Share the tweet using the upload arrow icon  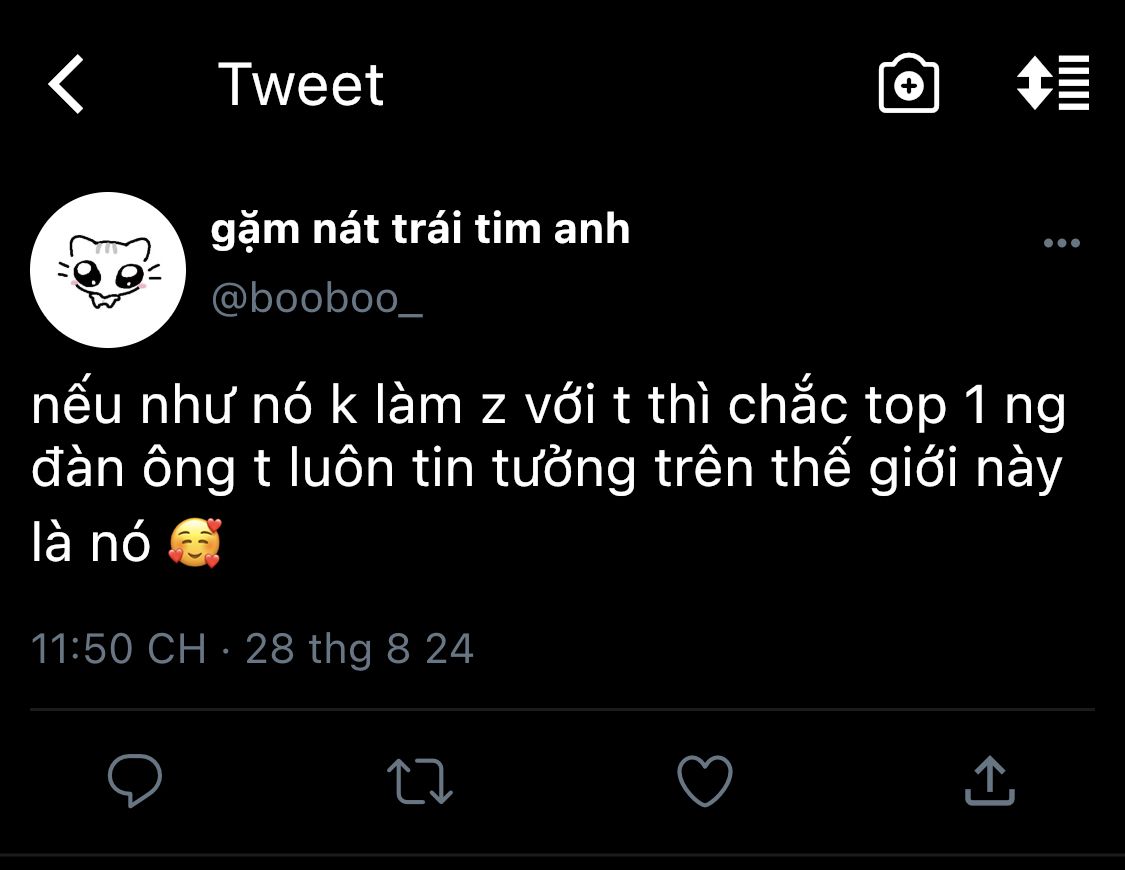tap(989, 780)
